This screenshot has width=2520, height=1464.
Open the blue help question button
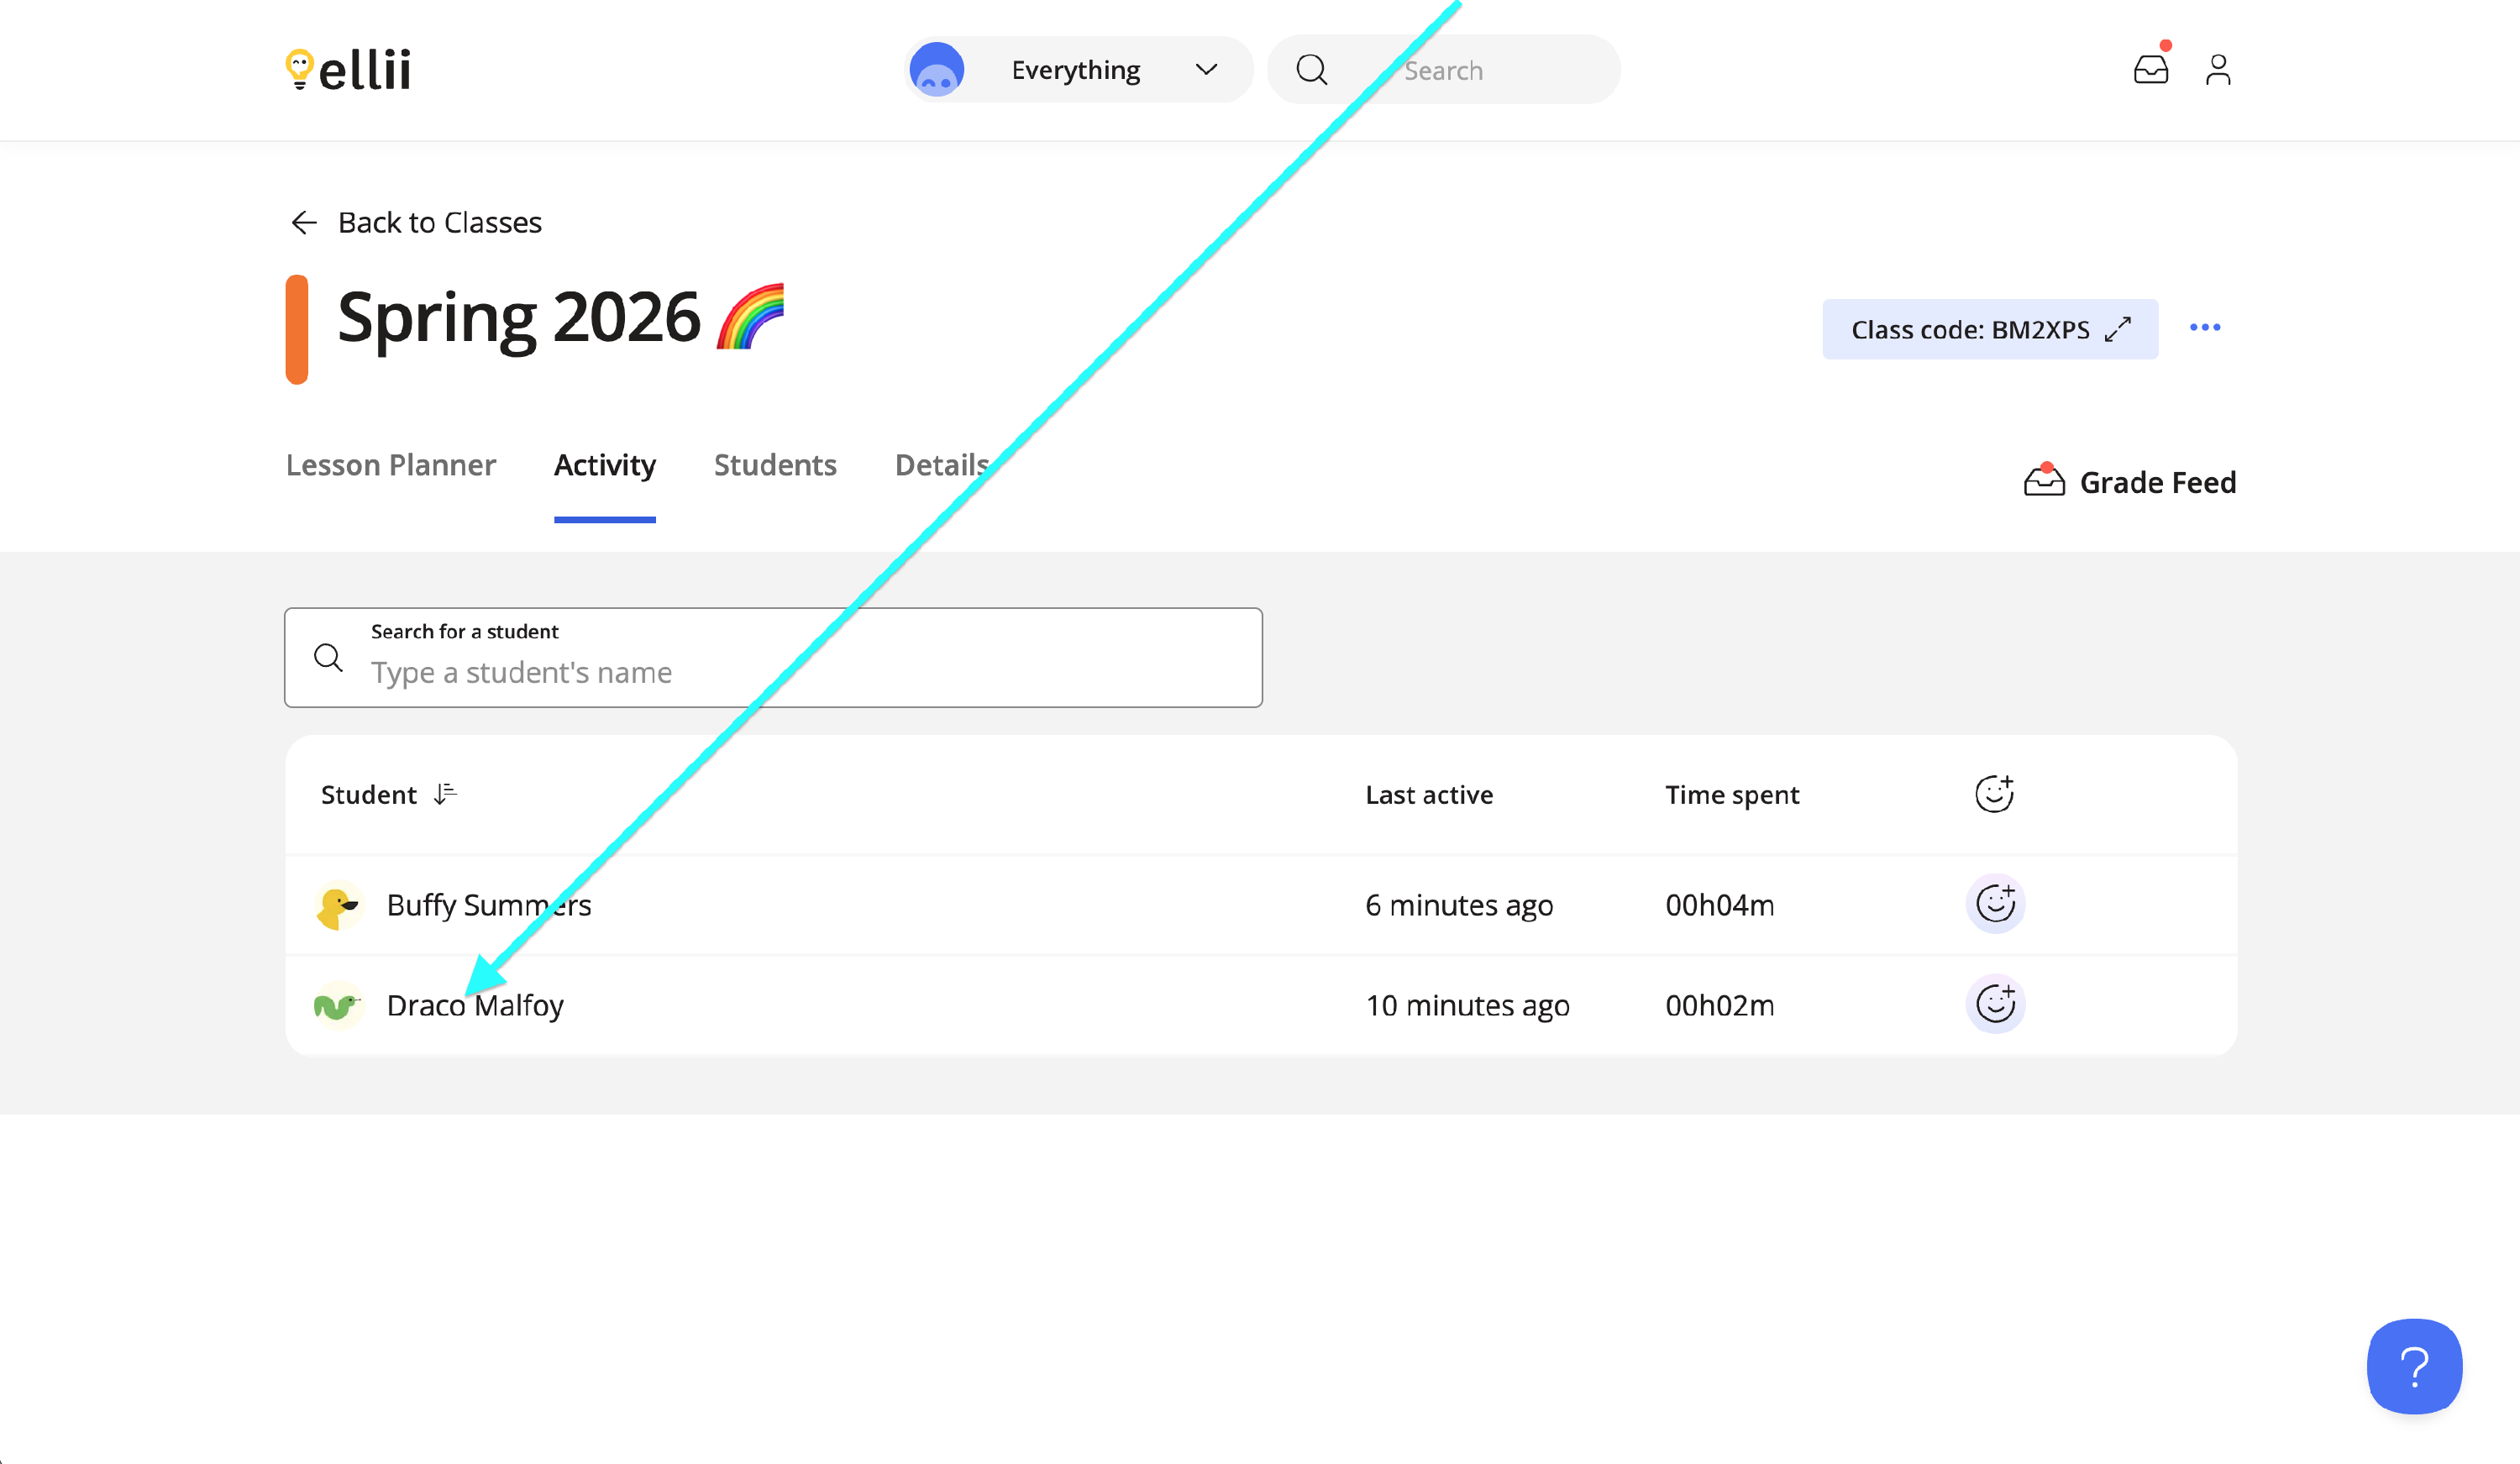[2413, 1366]
